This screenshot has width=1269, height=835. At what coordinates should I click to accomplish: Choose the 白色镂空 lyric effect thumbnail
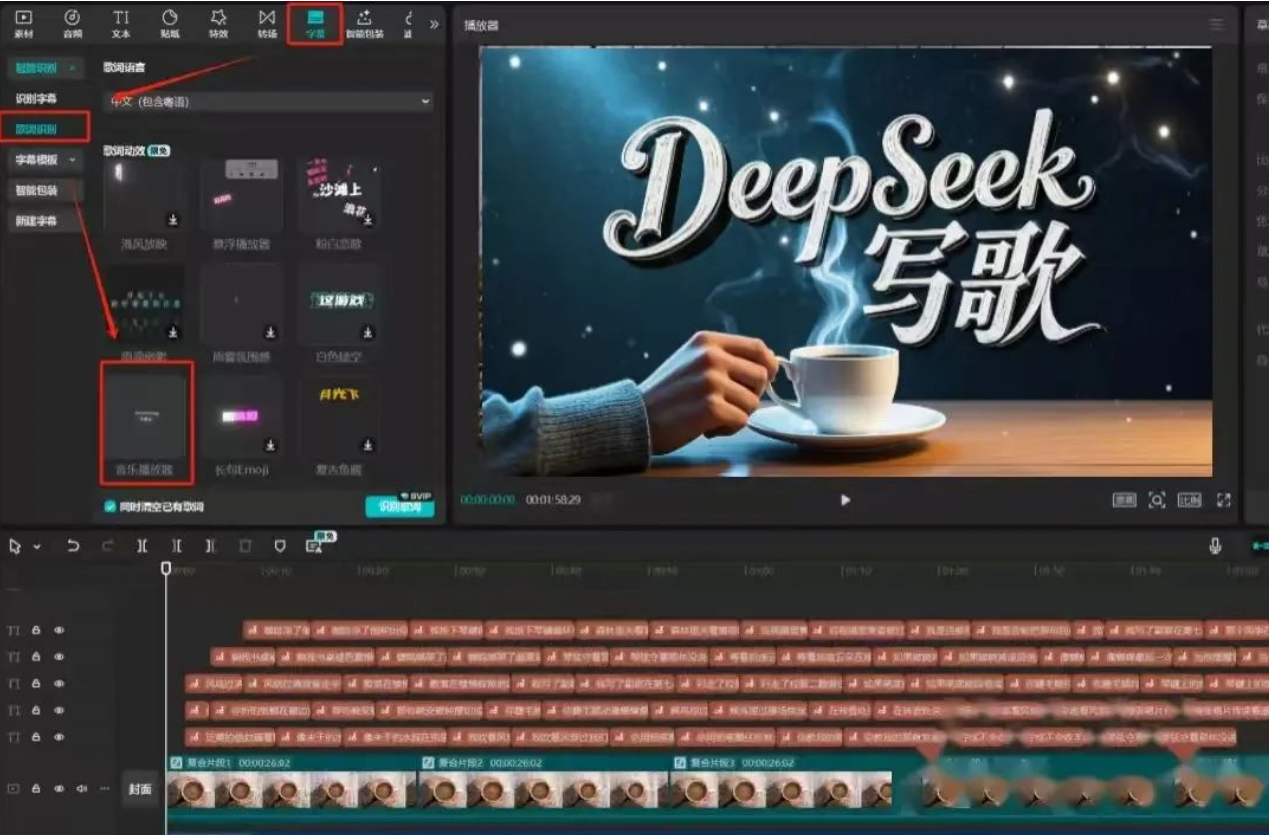tap(339, 304)
